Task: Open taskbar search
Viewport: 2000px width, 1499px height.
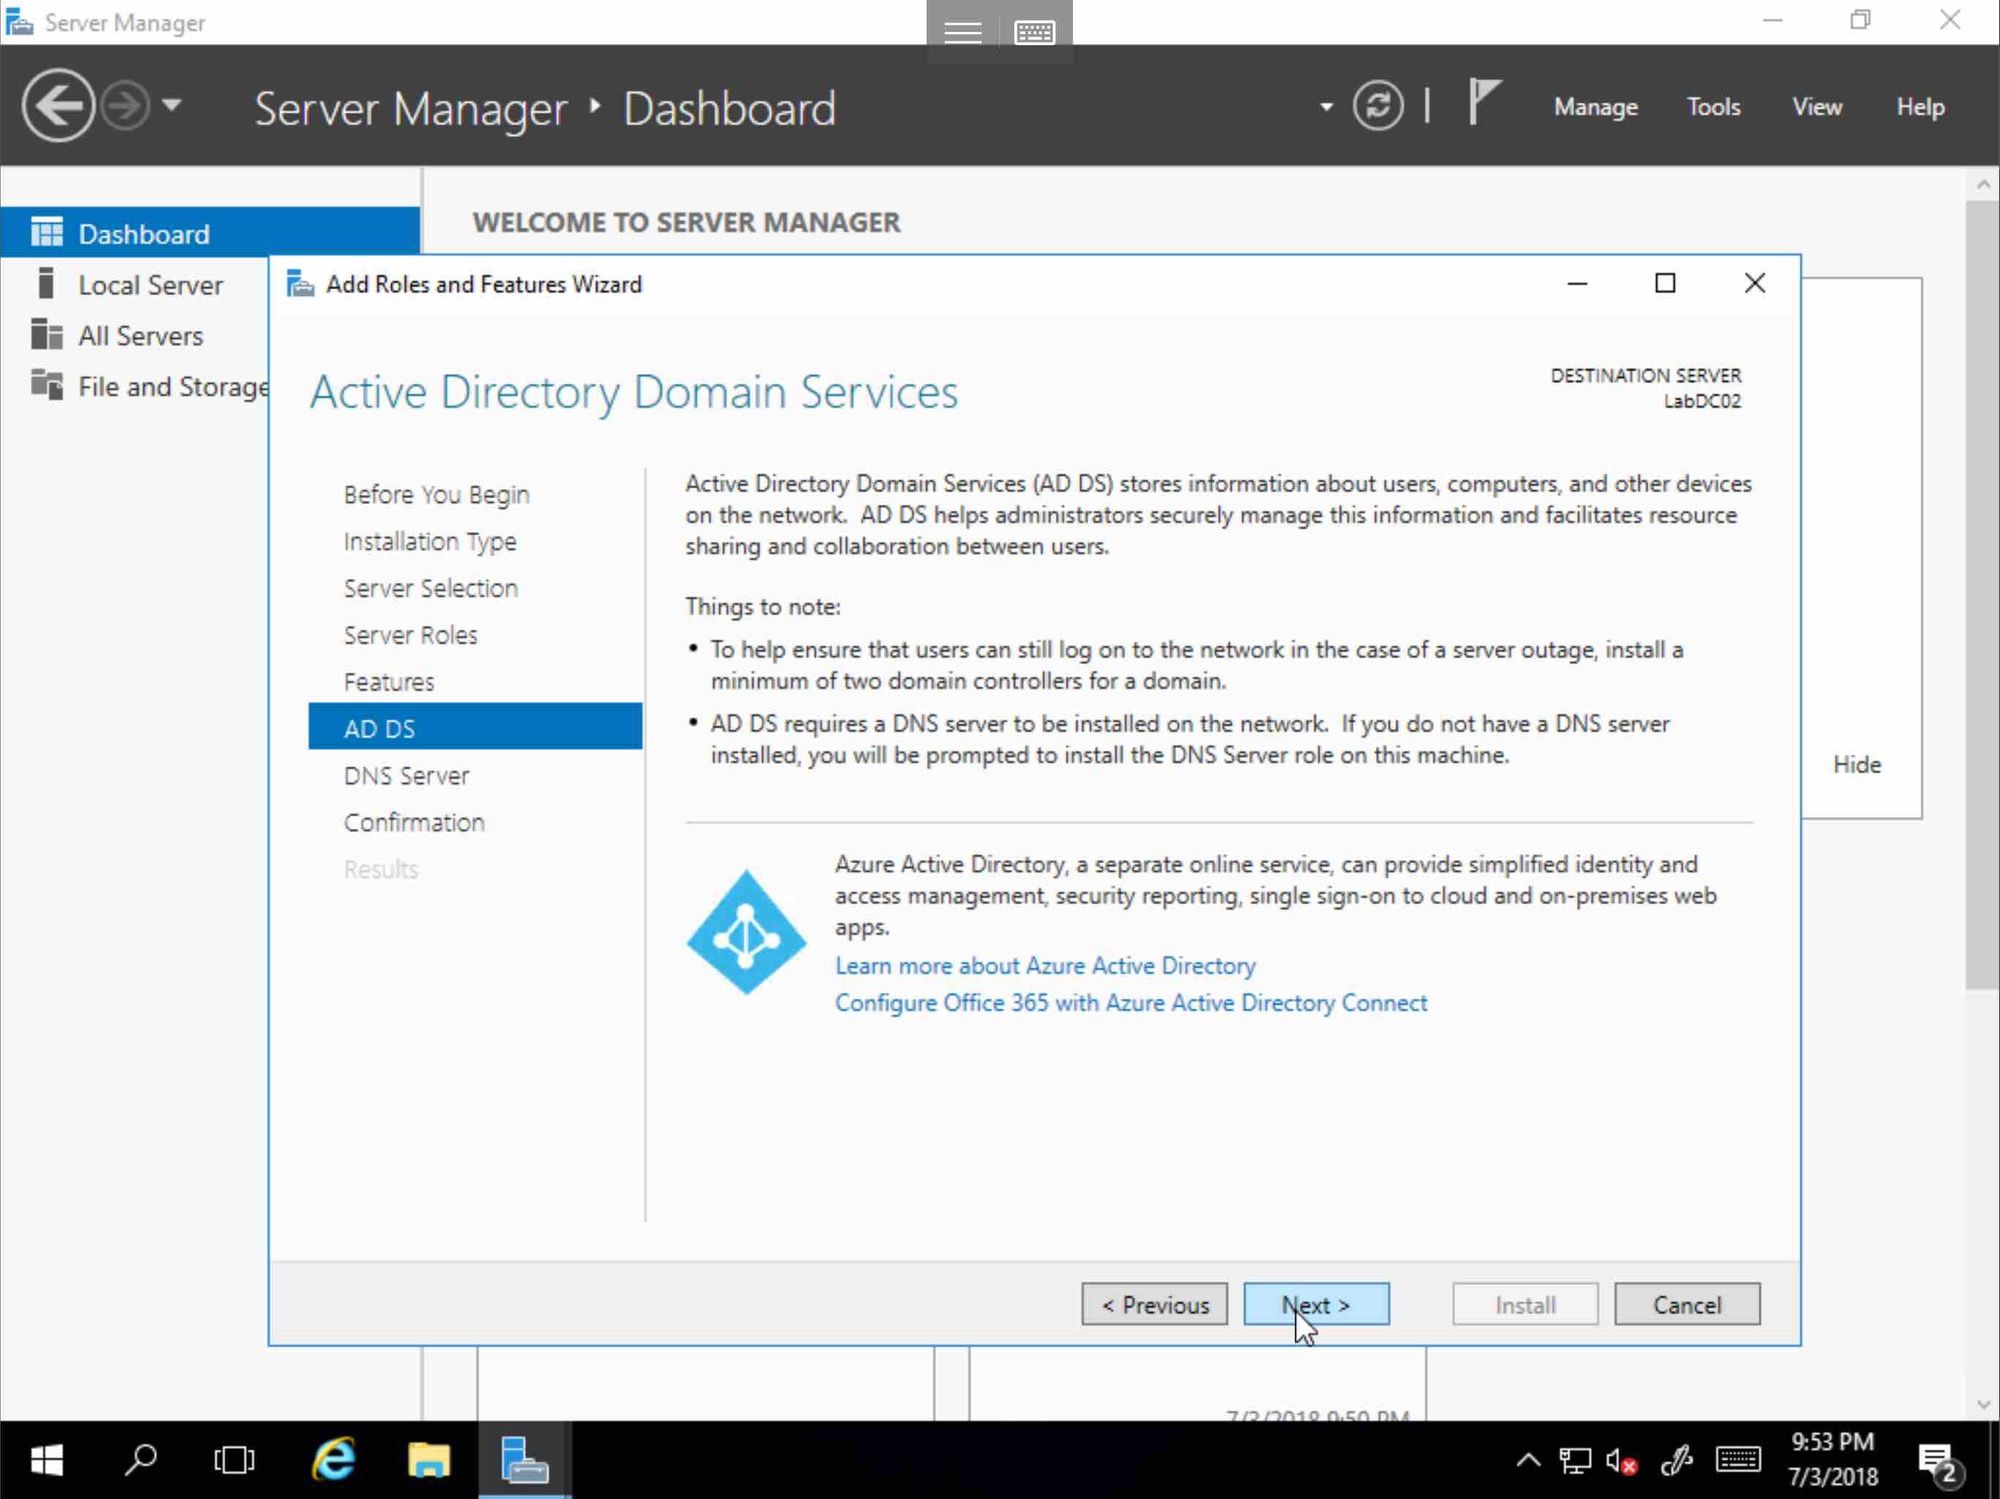Action: [141, 1461]
